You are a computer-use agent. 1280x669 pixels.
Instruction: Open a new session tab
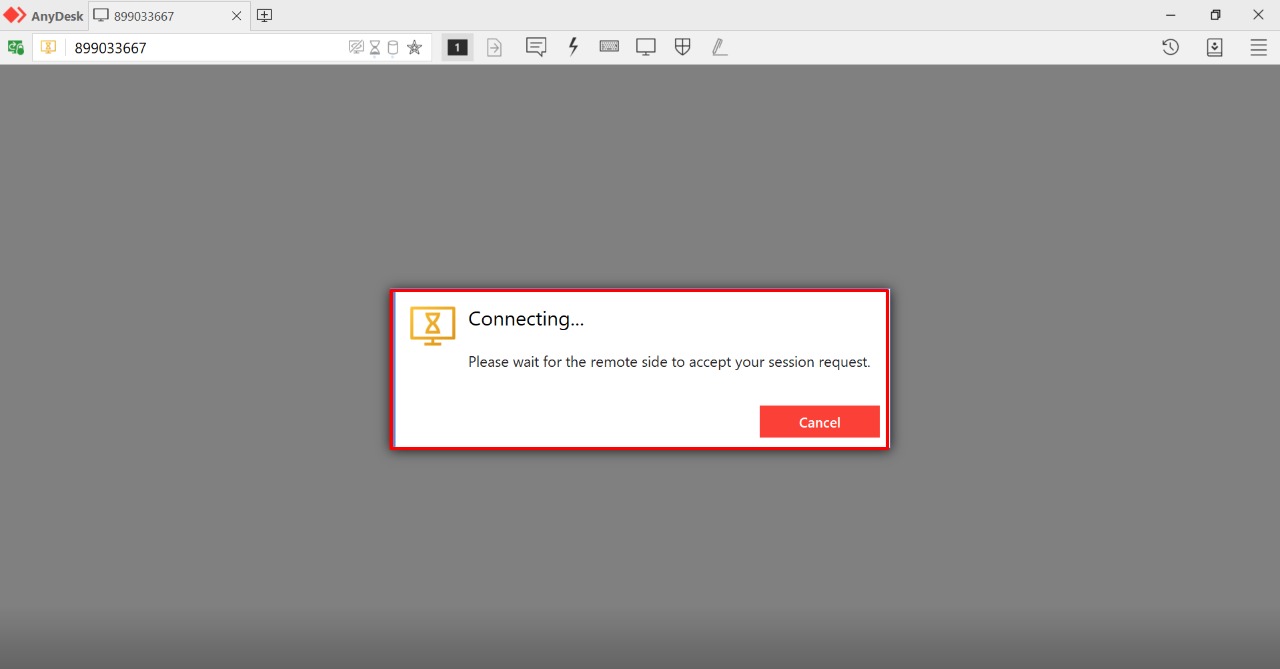(x=264, y=15)
